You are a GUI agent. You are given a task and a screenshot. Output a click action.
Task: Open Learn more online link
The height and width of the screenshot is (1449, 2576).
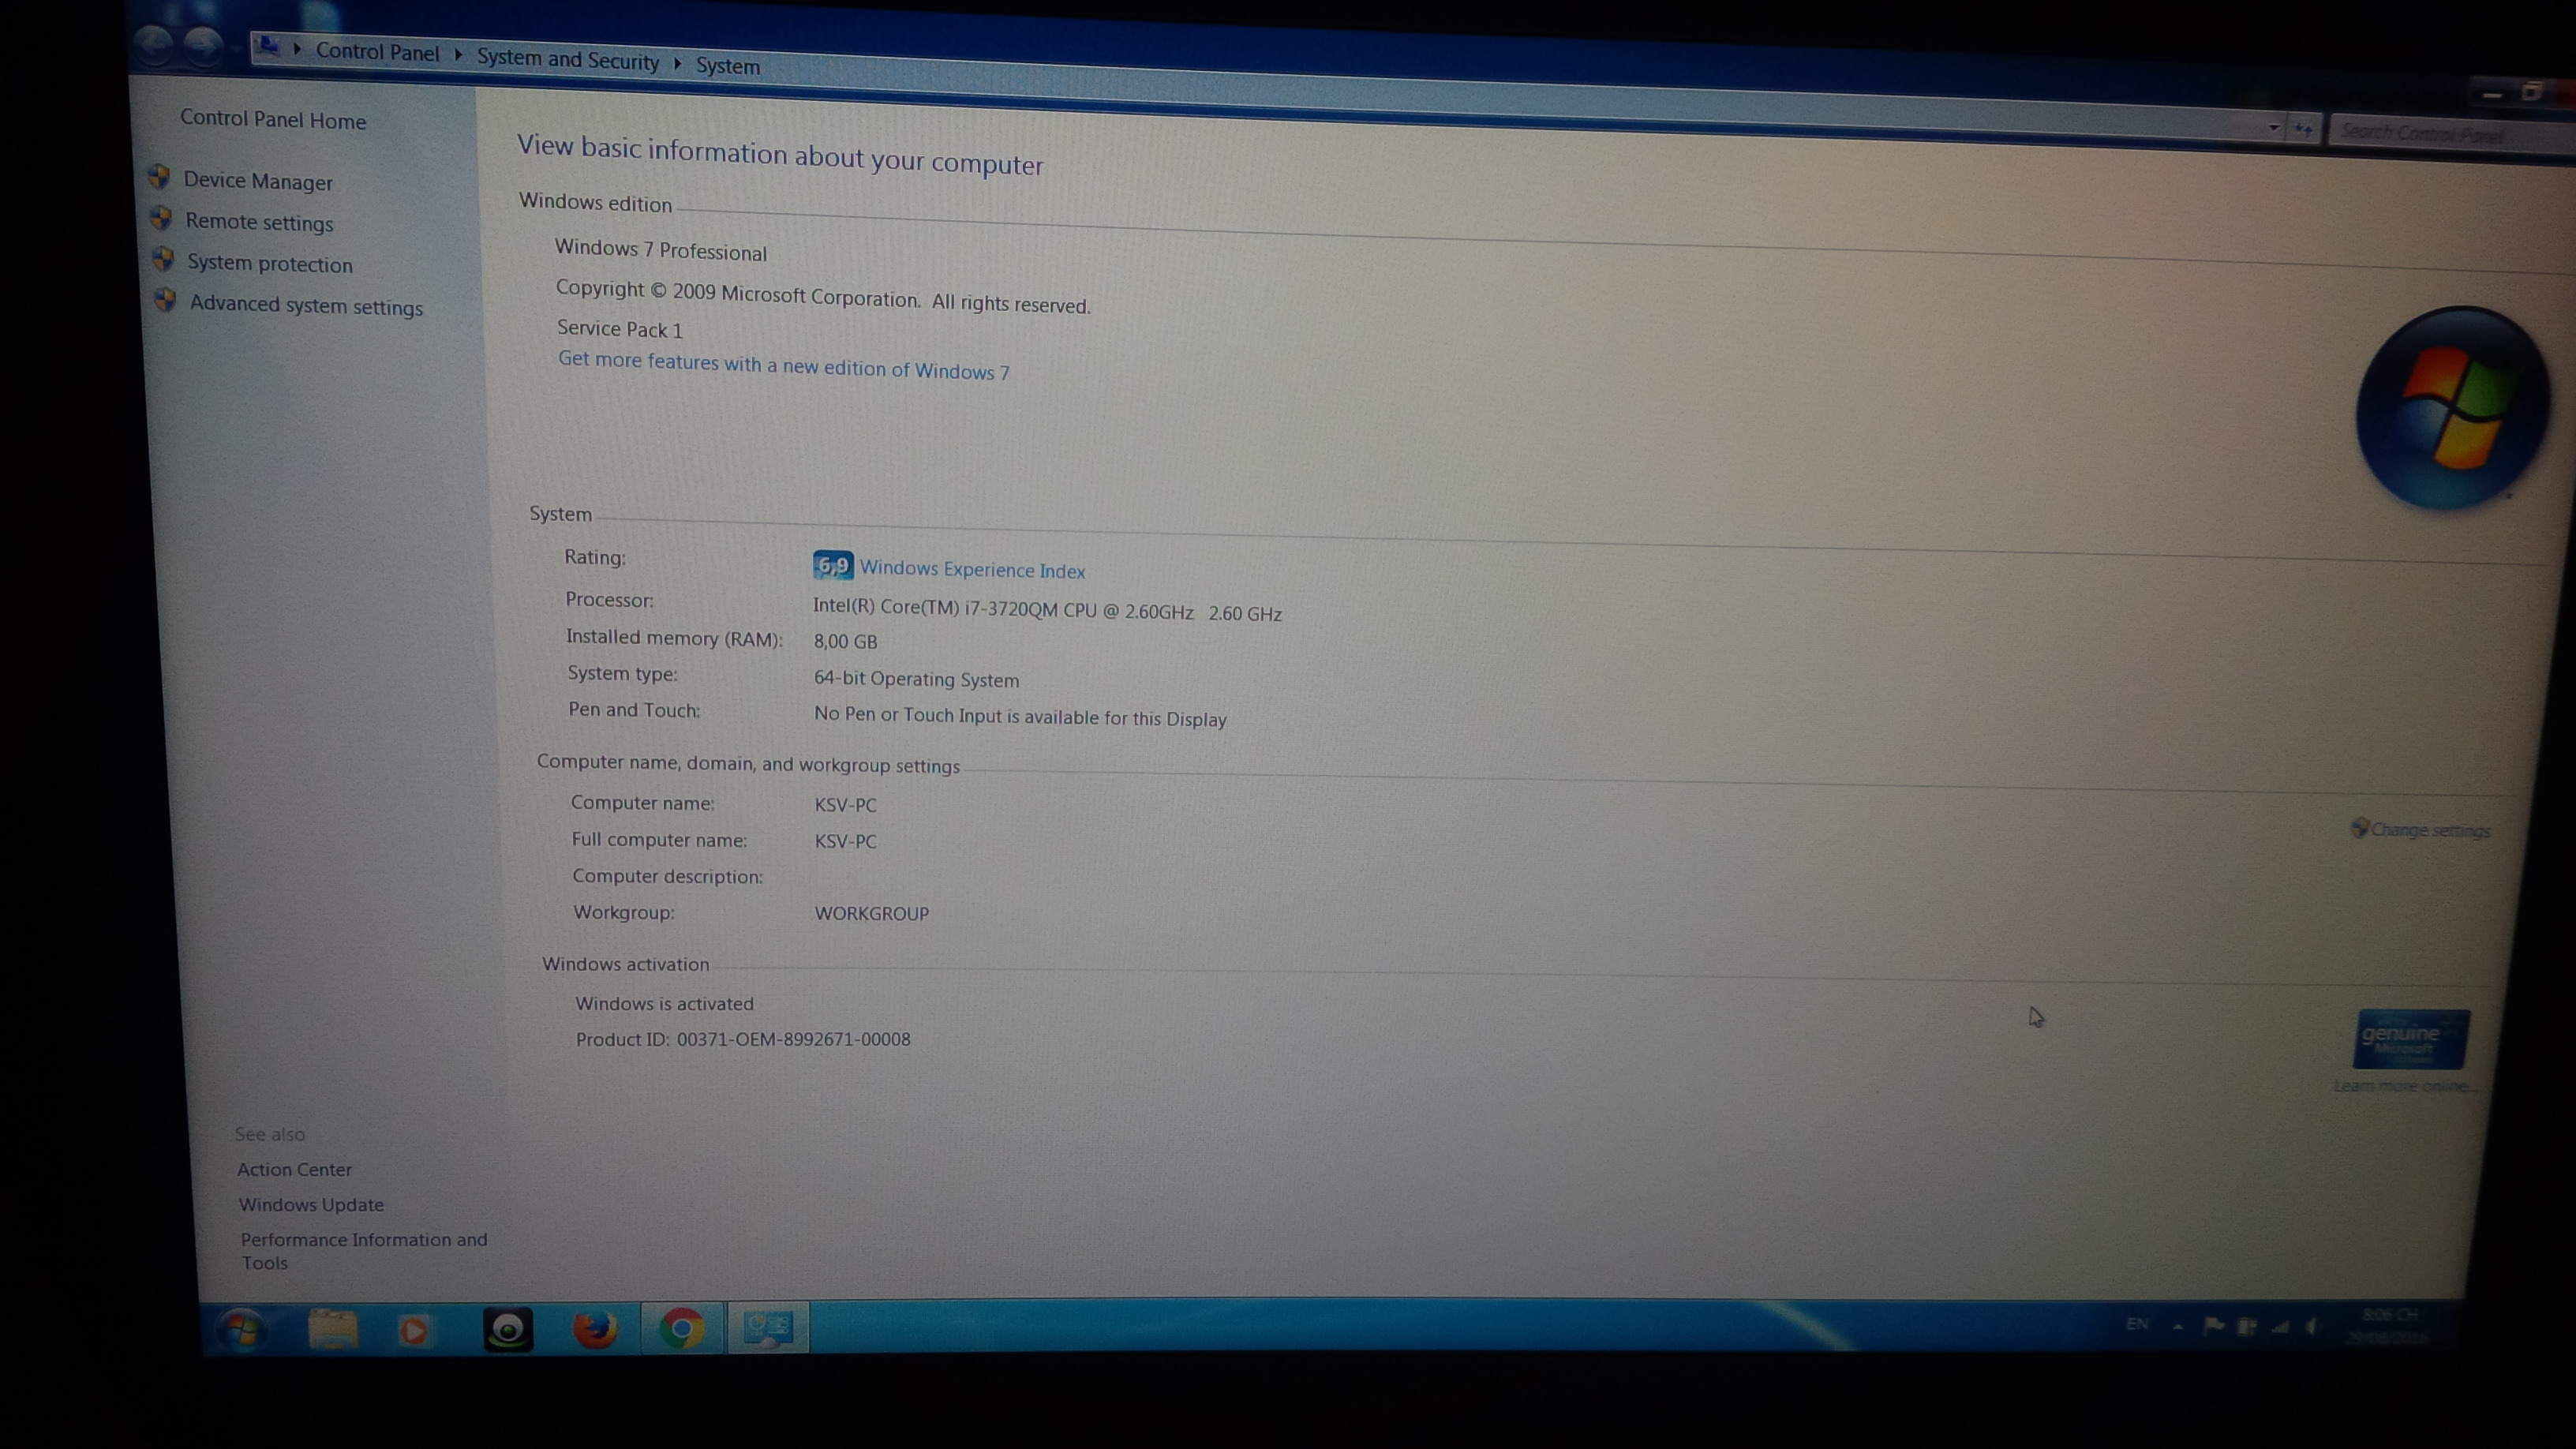pos(2403,1086)
